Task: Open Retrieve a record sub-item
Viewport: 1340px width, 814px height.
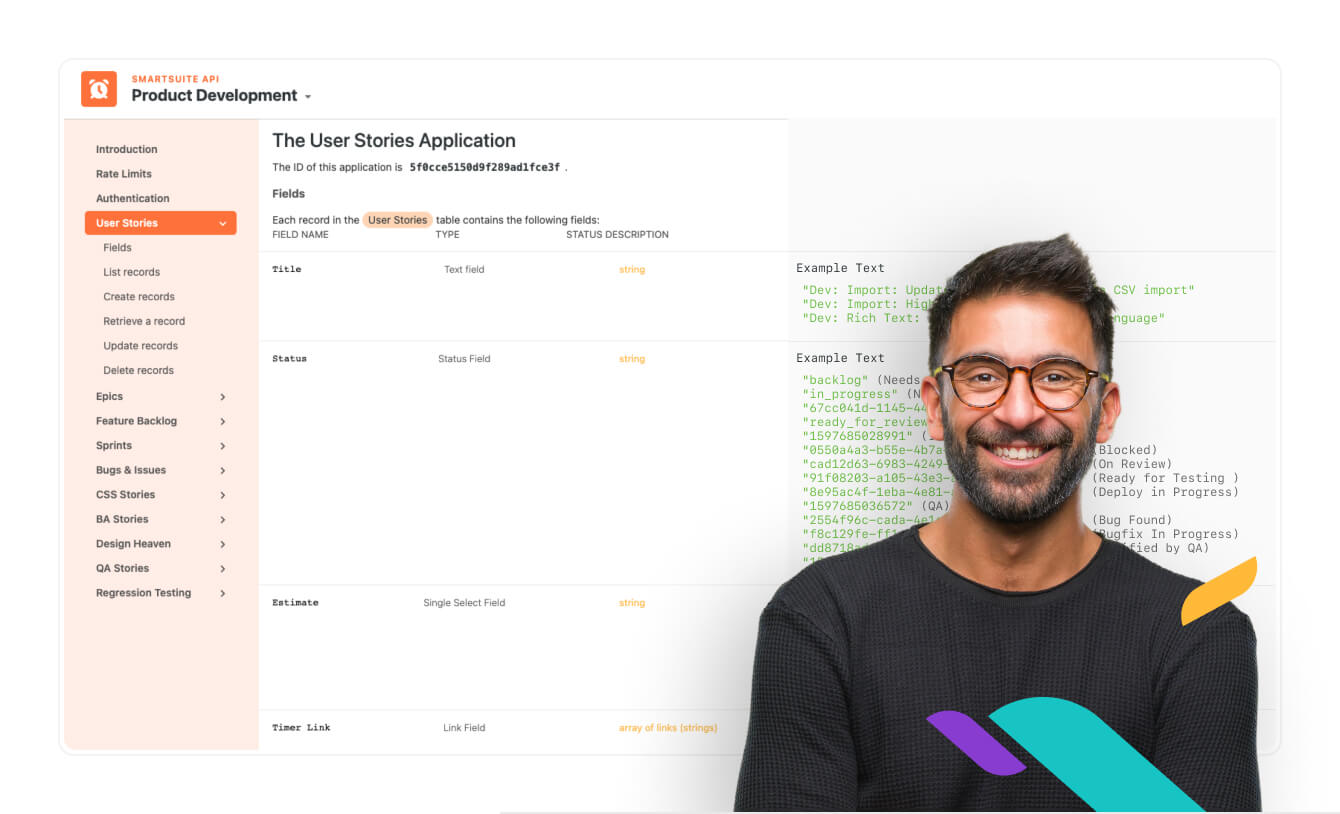Action: 144,321
